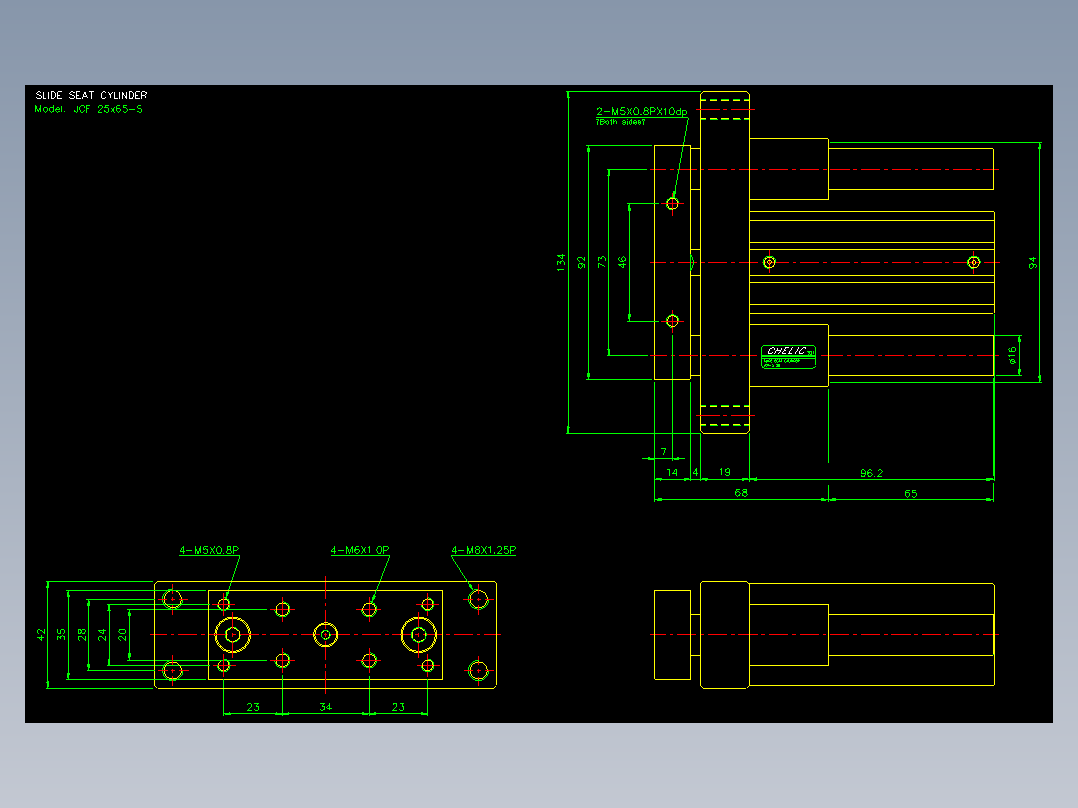Click the '19' horizontal dimension value

[725, 472]
